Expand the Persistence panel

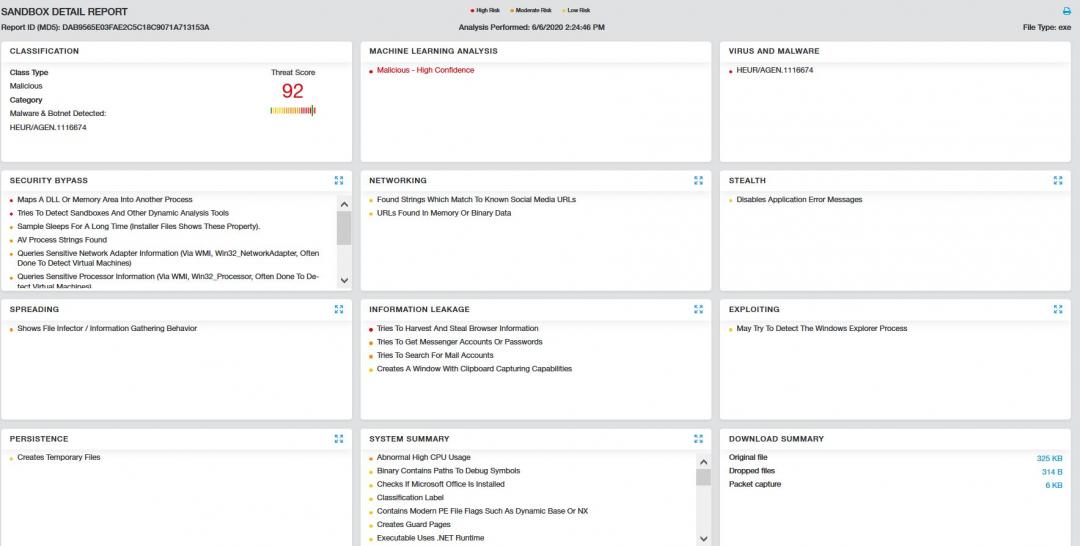[x=339, y=439]
